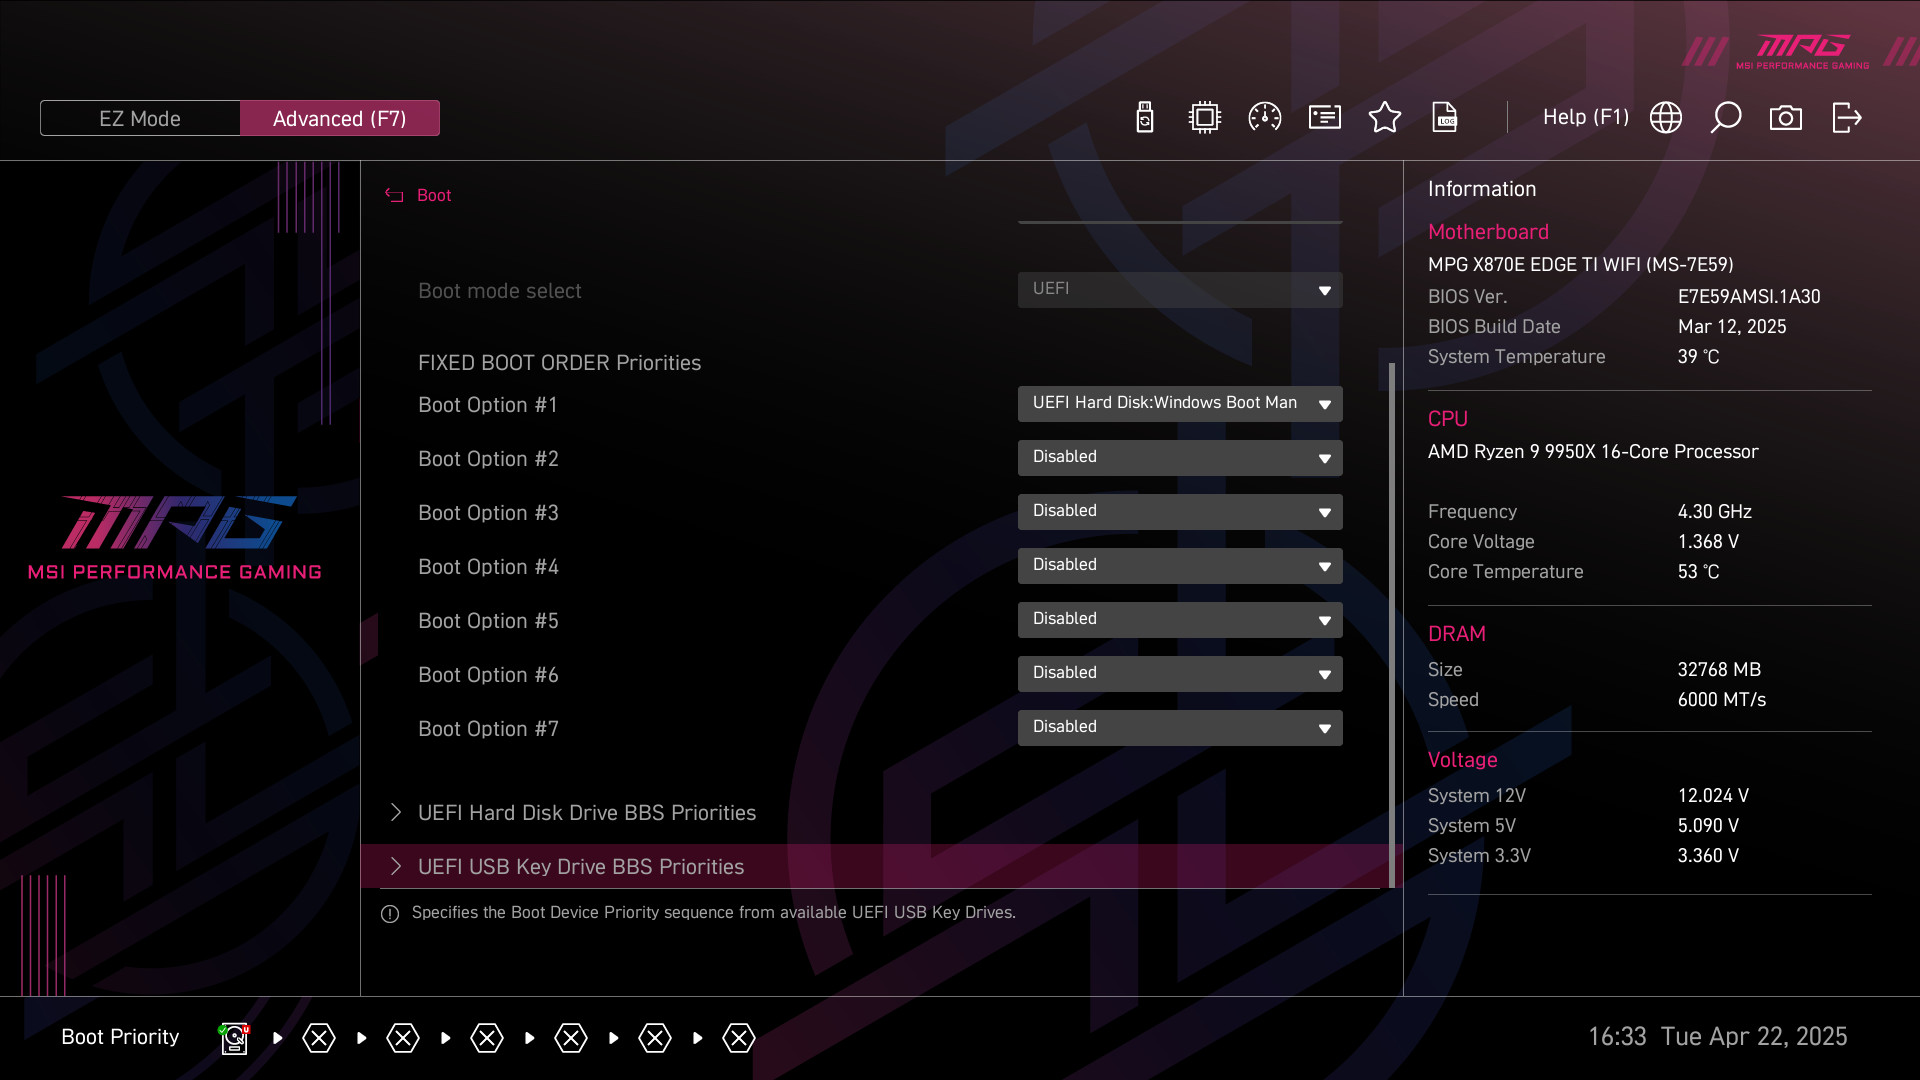Screen dimensions: 1920x1080
Task: Go back via the Boot breadcrumb label
Action: pos(434,195)
